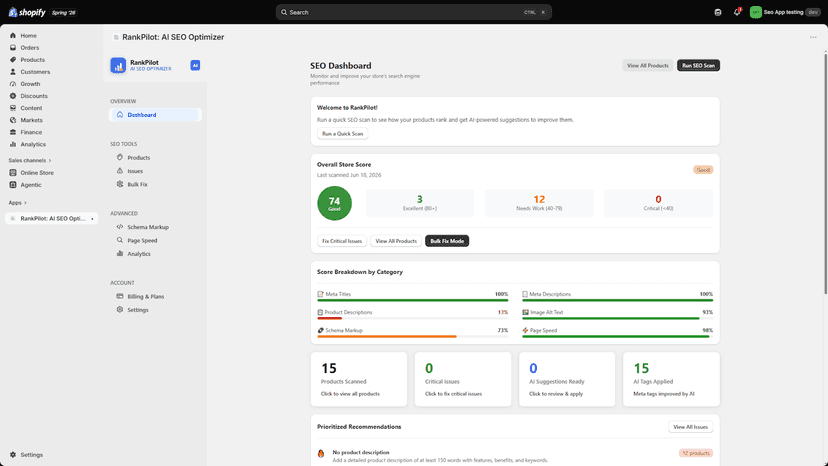Click the Meta Titles progress bar
The width and height of the screenshot is (828, 466).
pos(412,300)
